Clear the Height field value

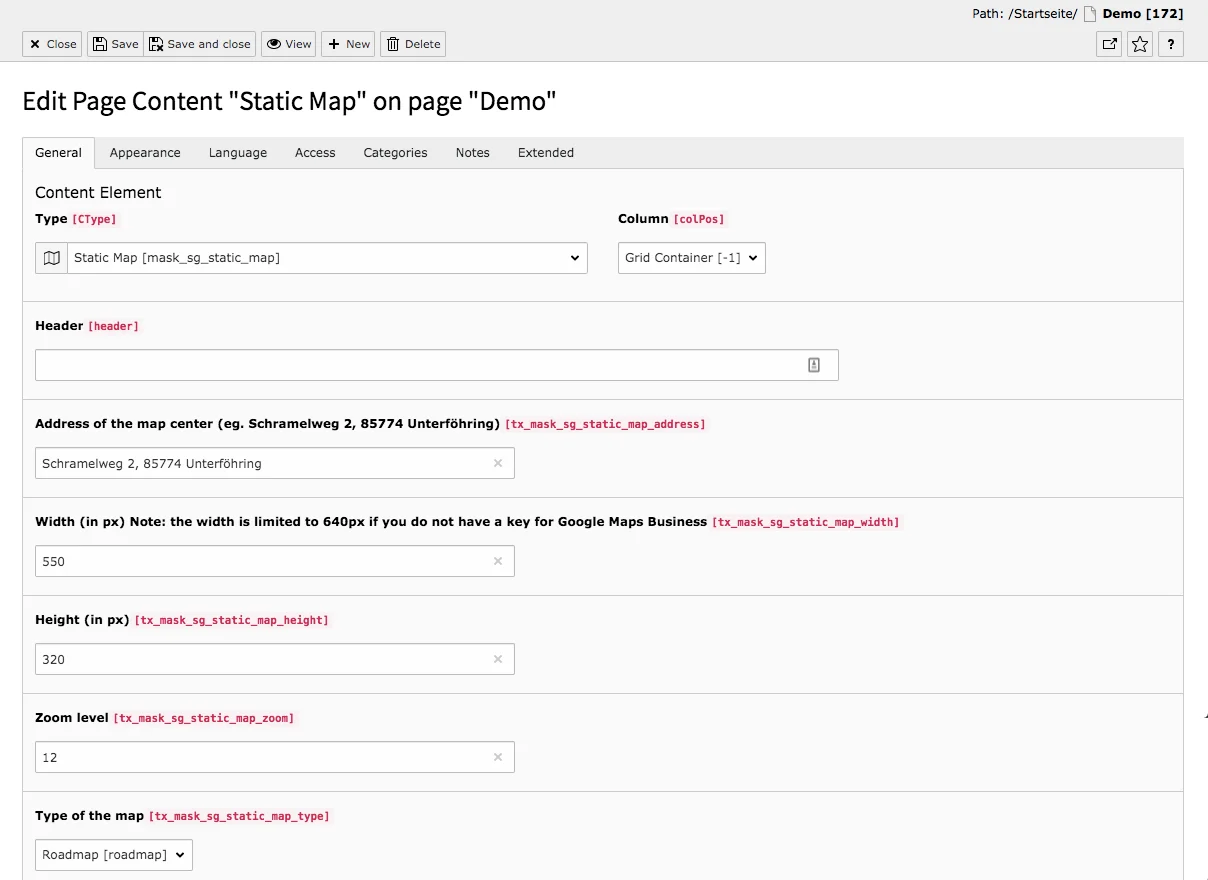497,659
